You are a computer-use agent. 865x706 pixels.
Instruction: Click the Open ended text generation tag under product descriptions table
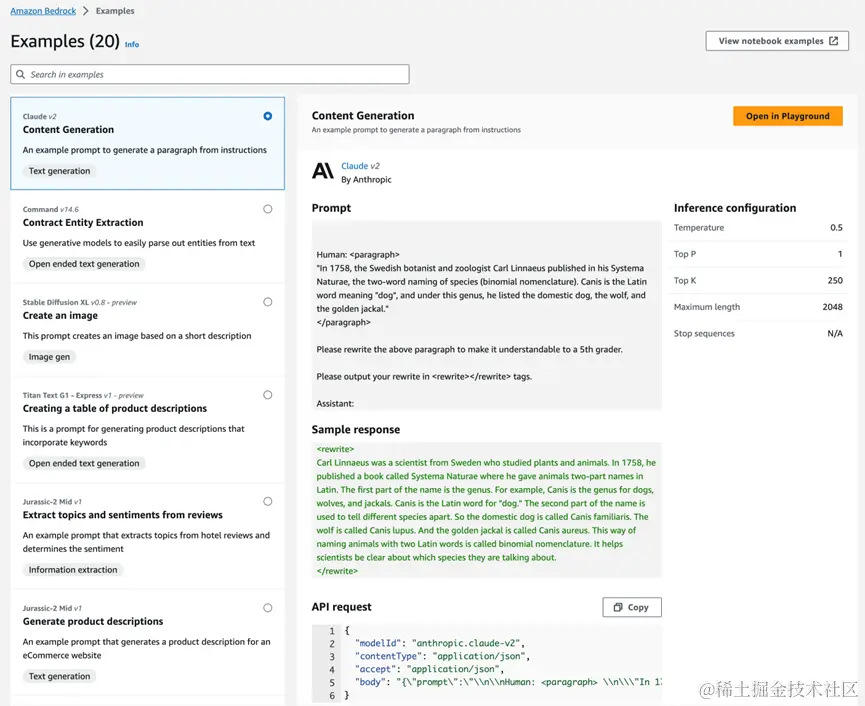pos(84,463)
